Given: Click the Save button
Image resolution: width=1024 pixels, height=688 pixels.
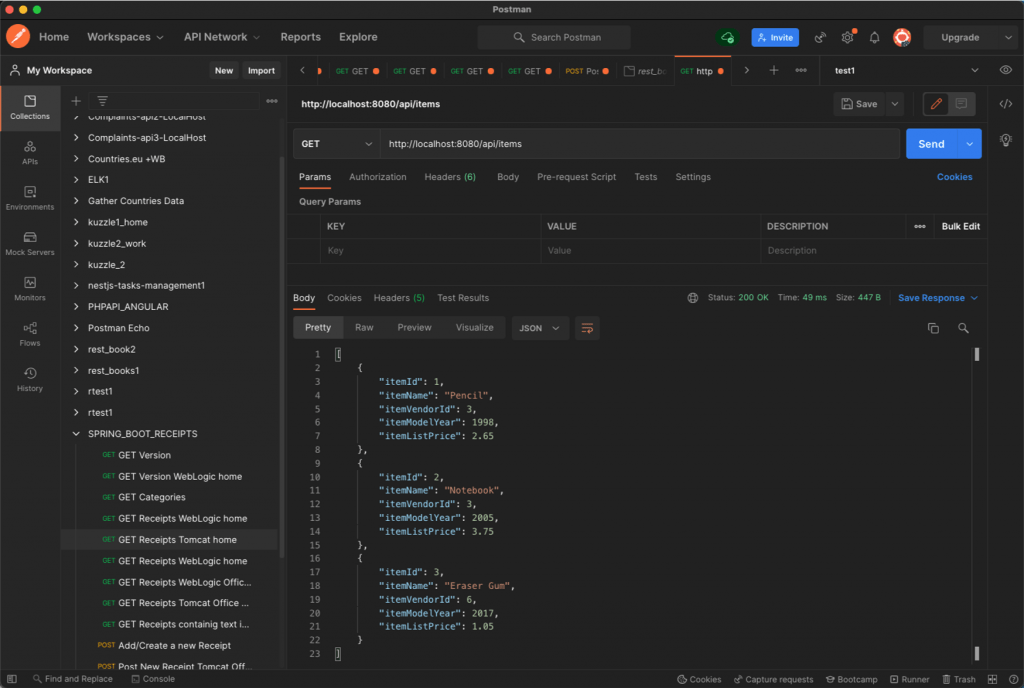Looking at the screenshot, I should (x=859, y=104).
